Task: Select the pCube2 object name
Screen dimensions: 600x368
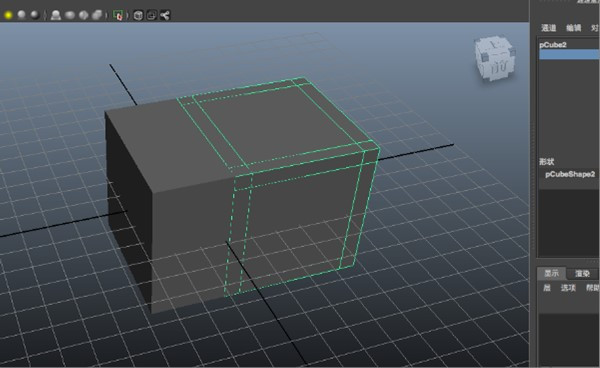Action: pos(553,45)
